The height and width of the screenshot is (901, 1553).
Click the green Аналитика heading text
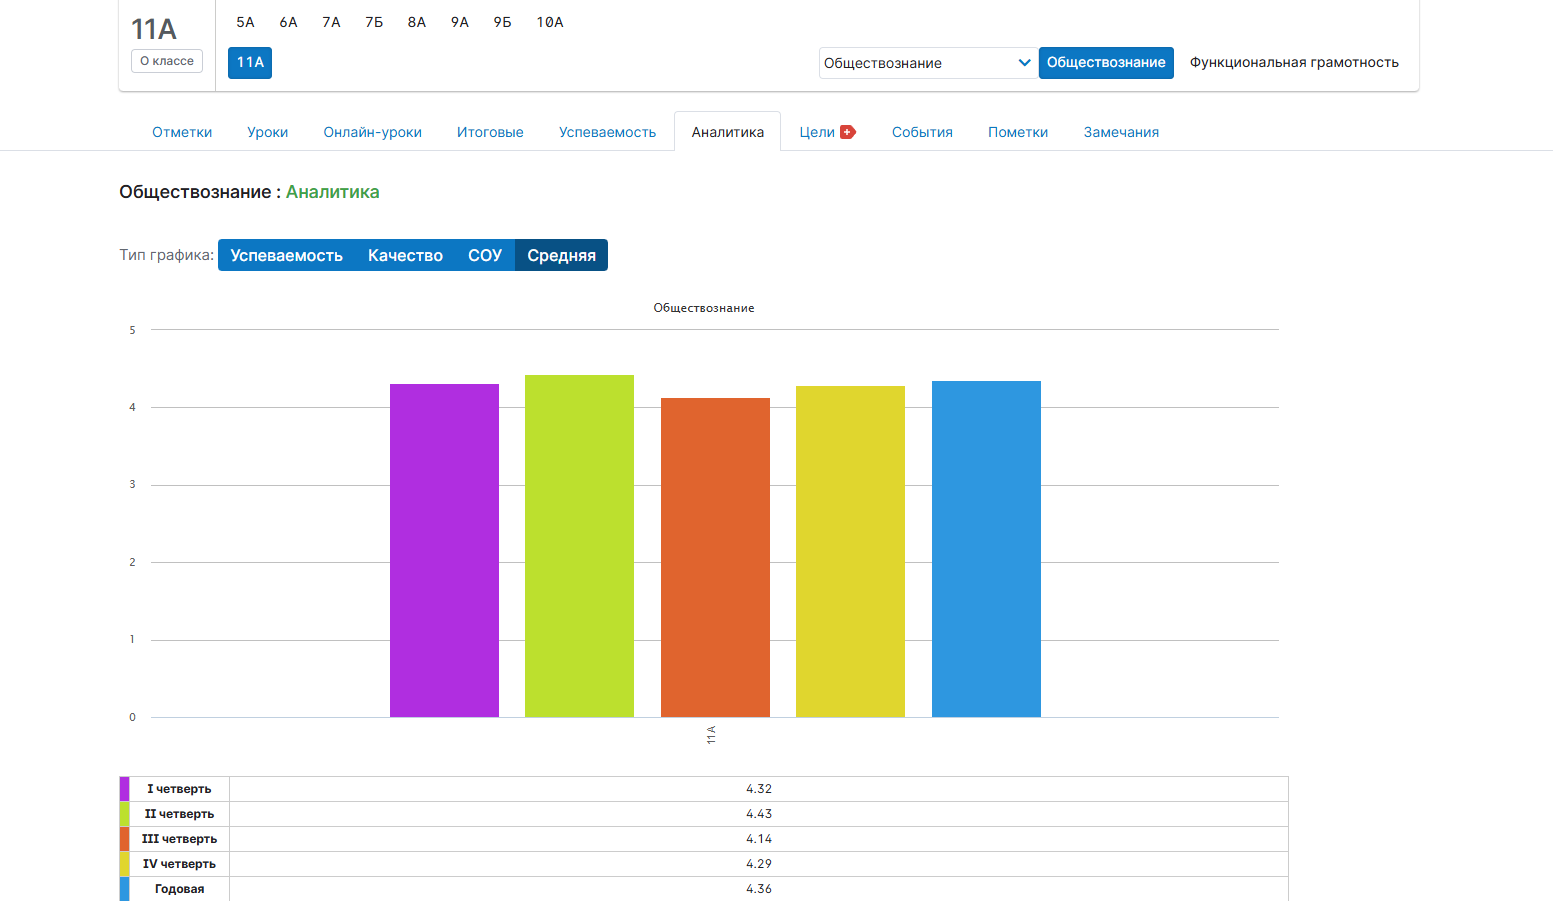333,192
